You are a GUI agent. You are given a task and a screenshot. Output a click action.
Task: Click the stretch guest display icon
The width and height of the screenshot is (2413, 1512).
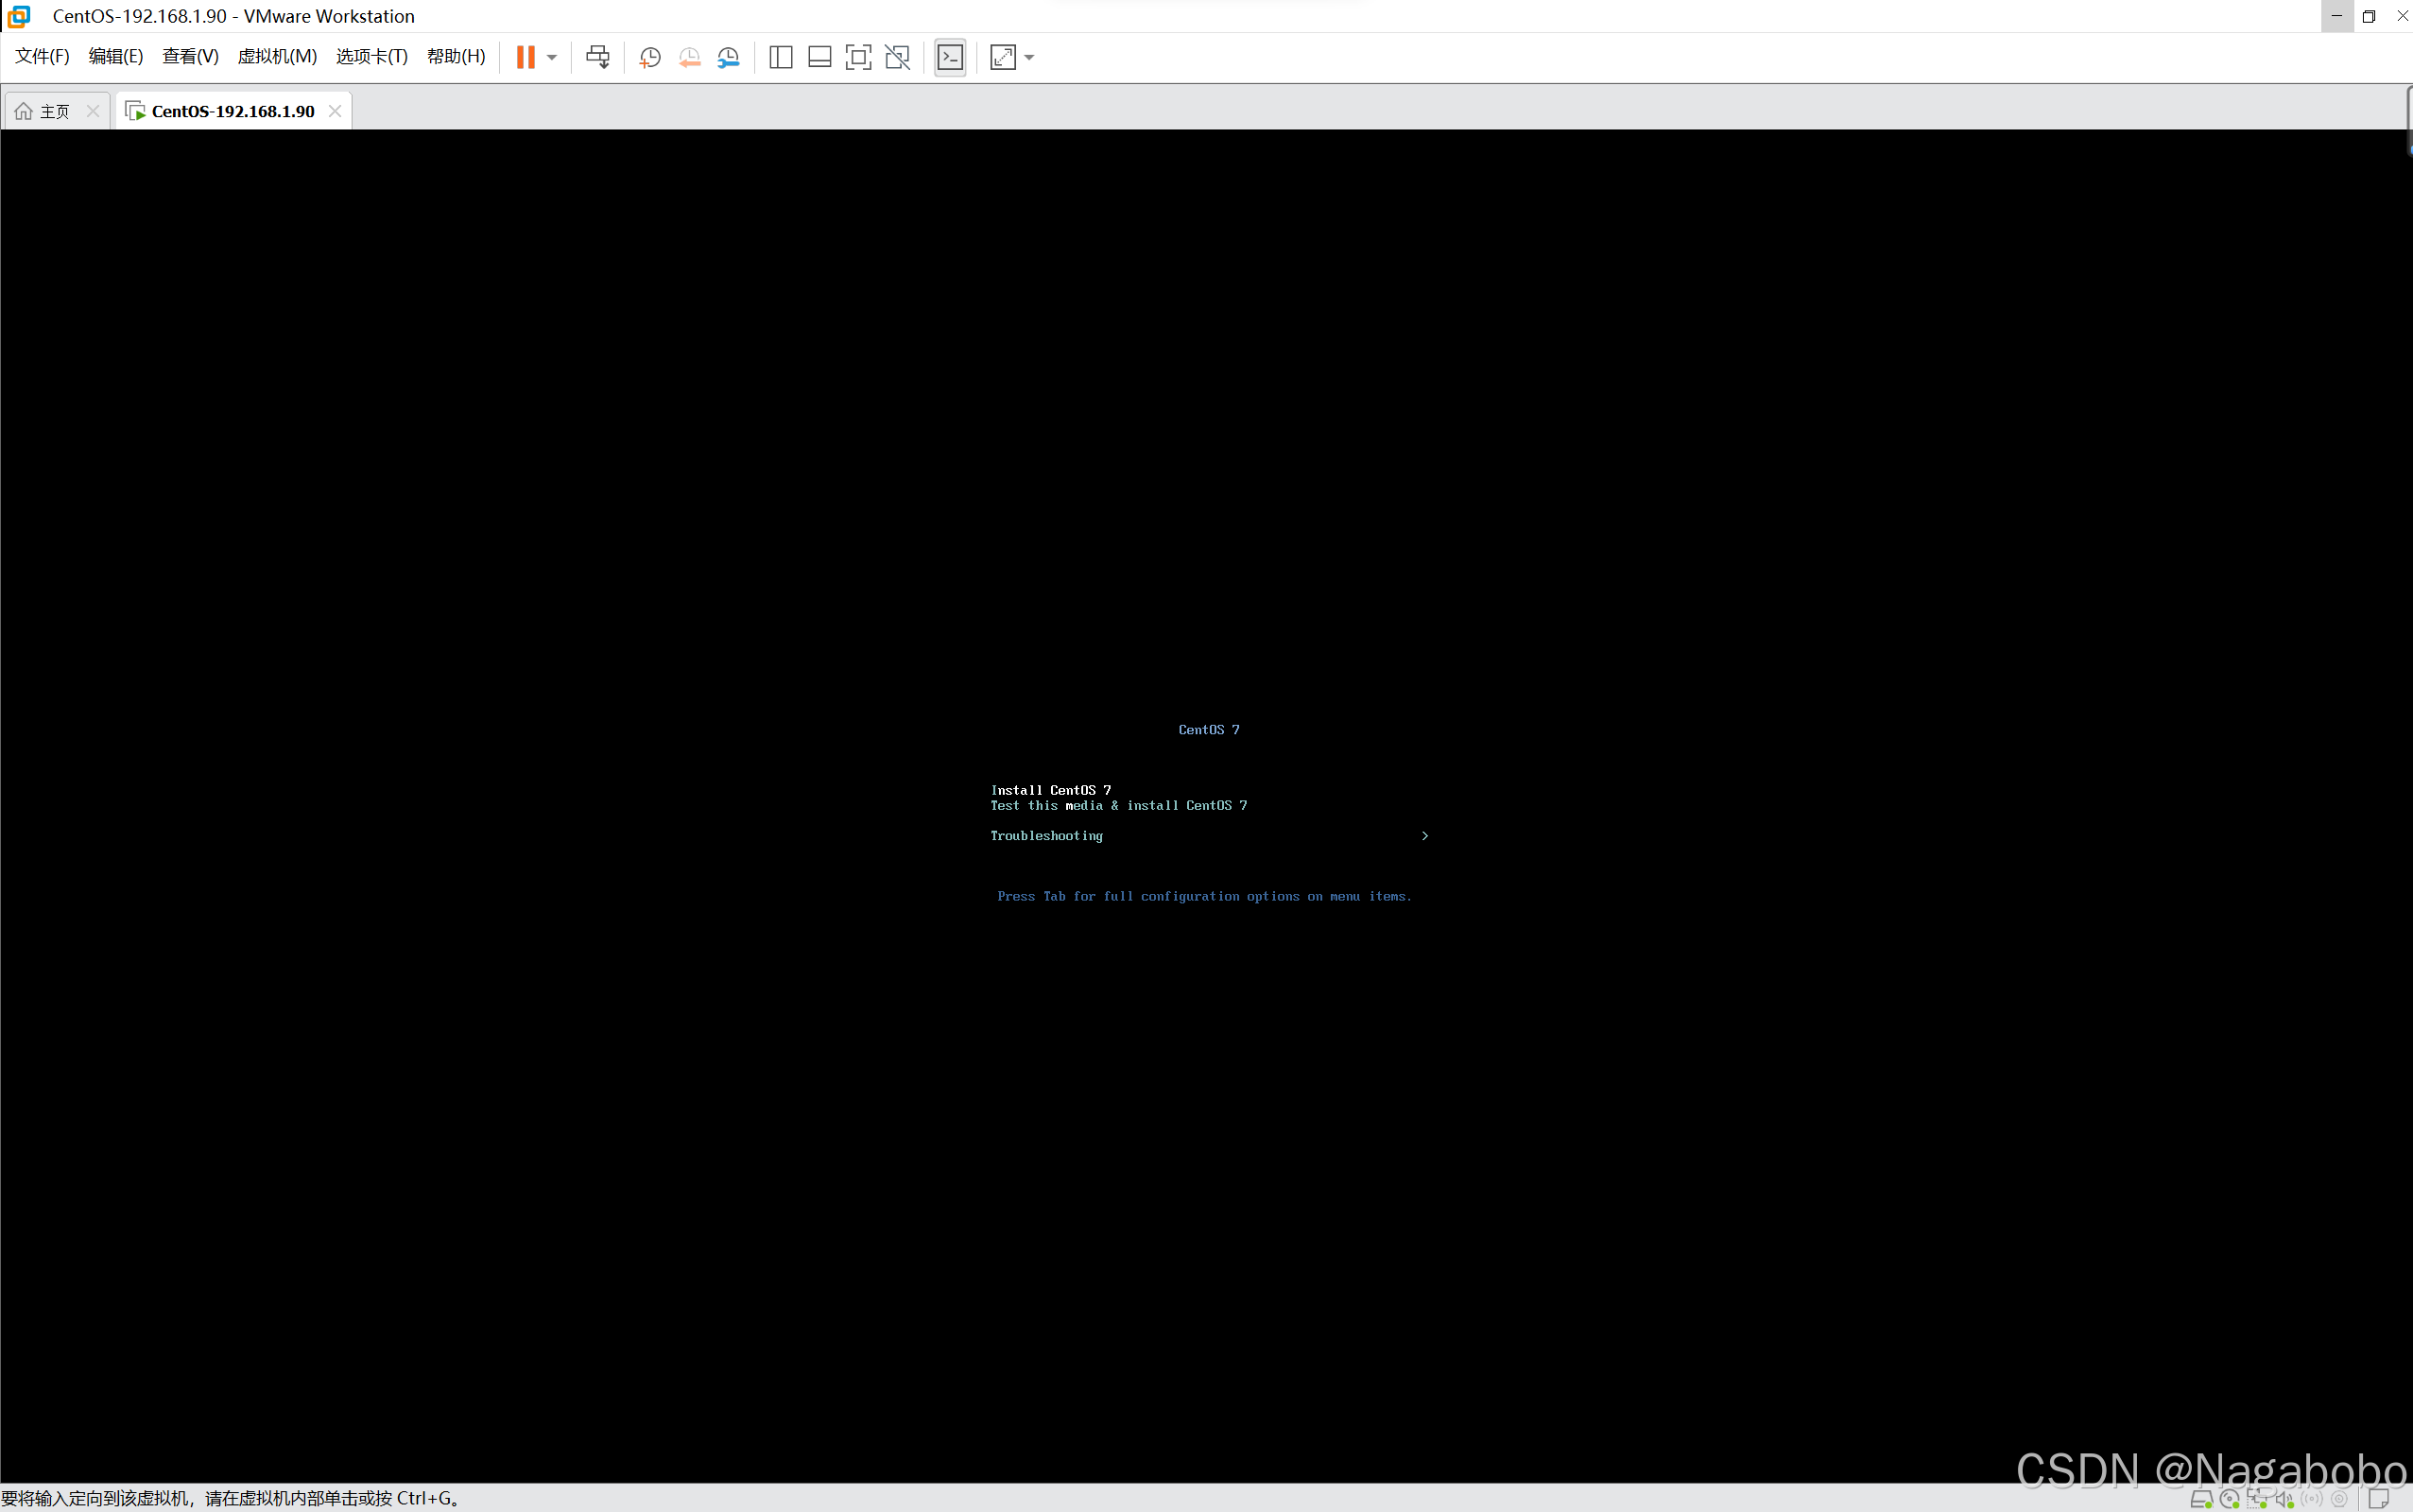pyautogui.click(x=1003, y=57)
